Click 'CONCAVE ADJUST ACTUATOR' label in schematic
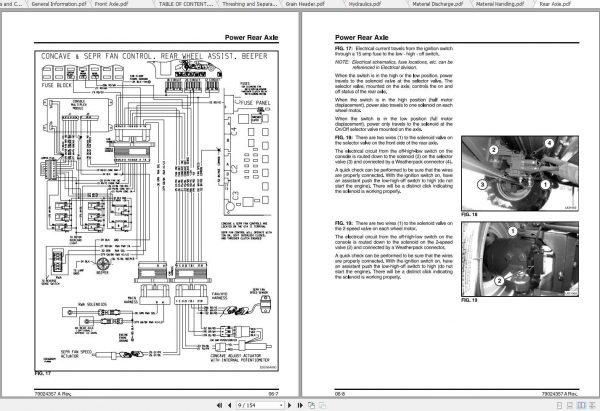Image resolution: width=600 pixels, height=411 pixels. [x=240, y=358]
